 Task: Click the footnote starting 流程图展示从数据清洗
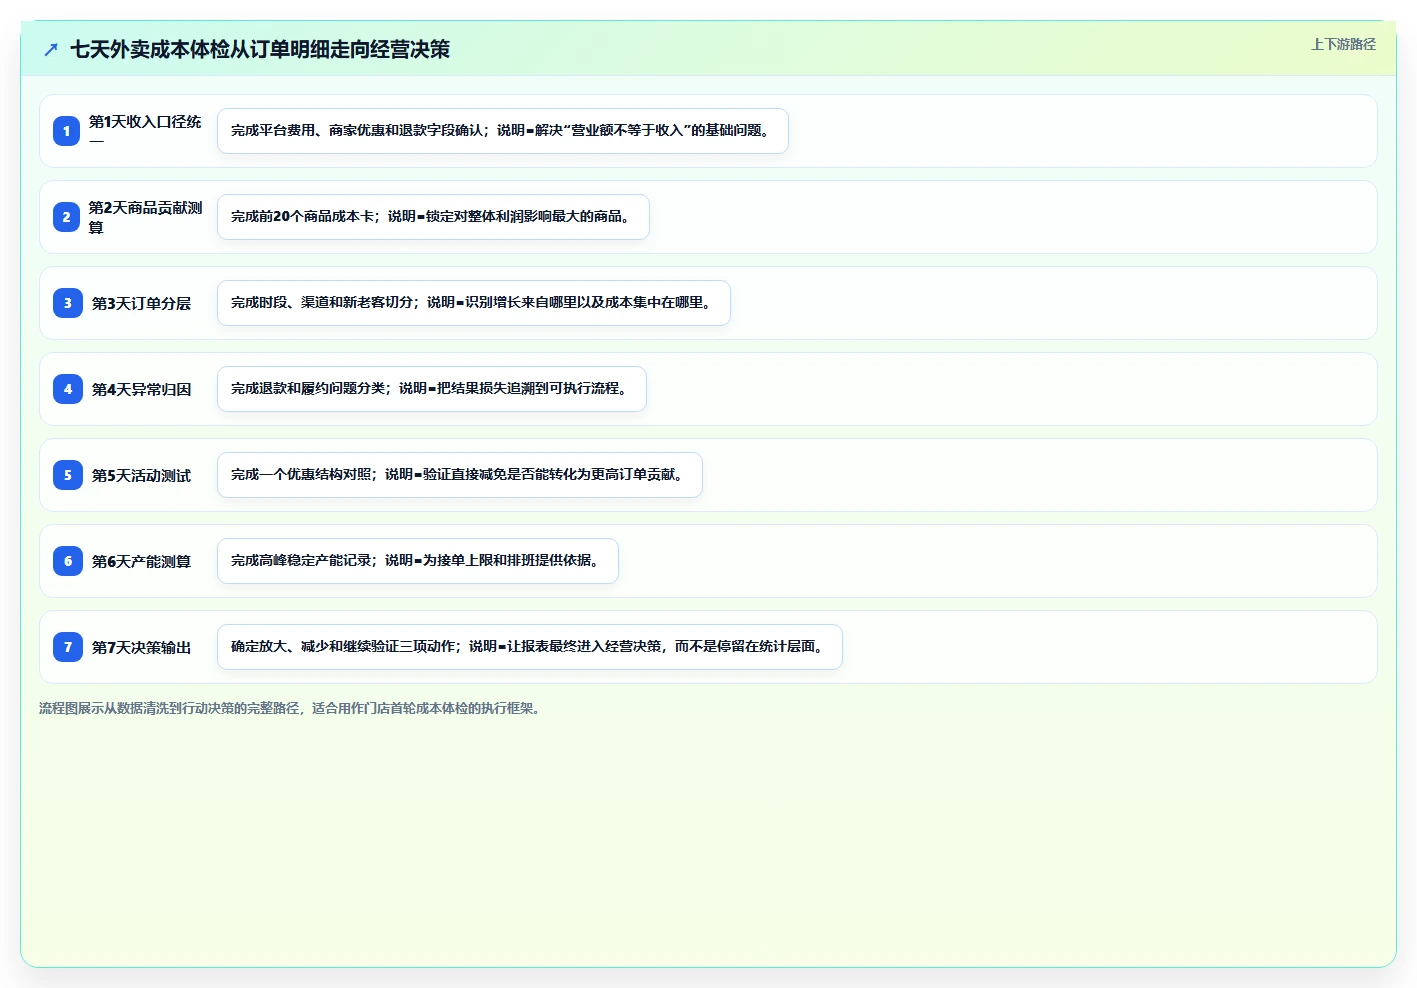pyautogui.click(x=292, y=708)
